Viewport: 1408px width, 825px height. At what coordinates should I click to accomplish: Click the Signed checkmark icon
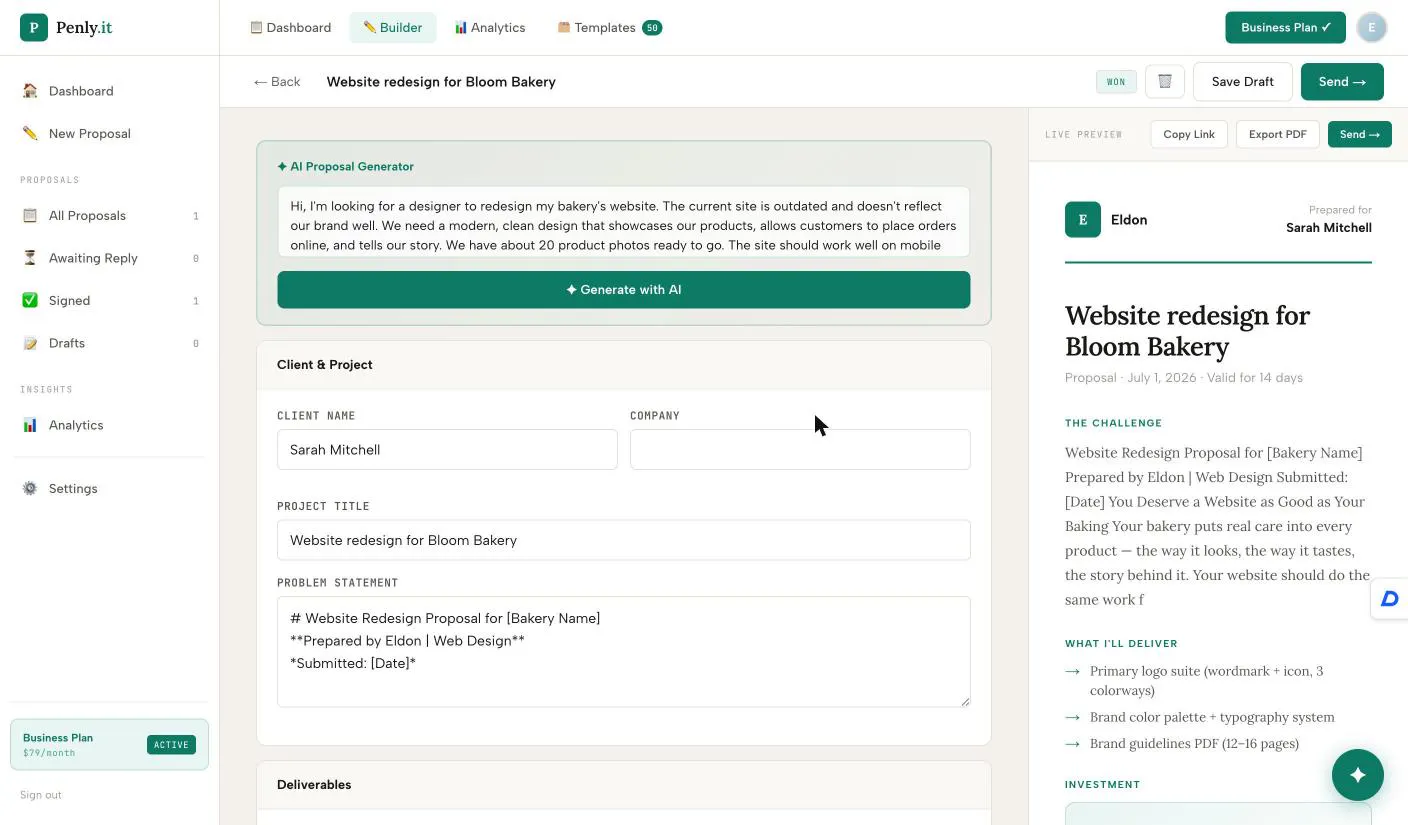pyautogui.click(x=30, y=300)
